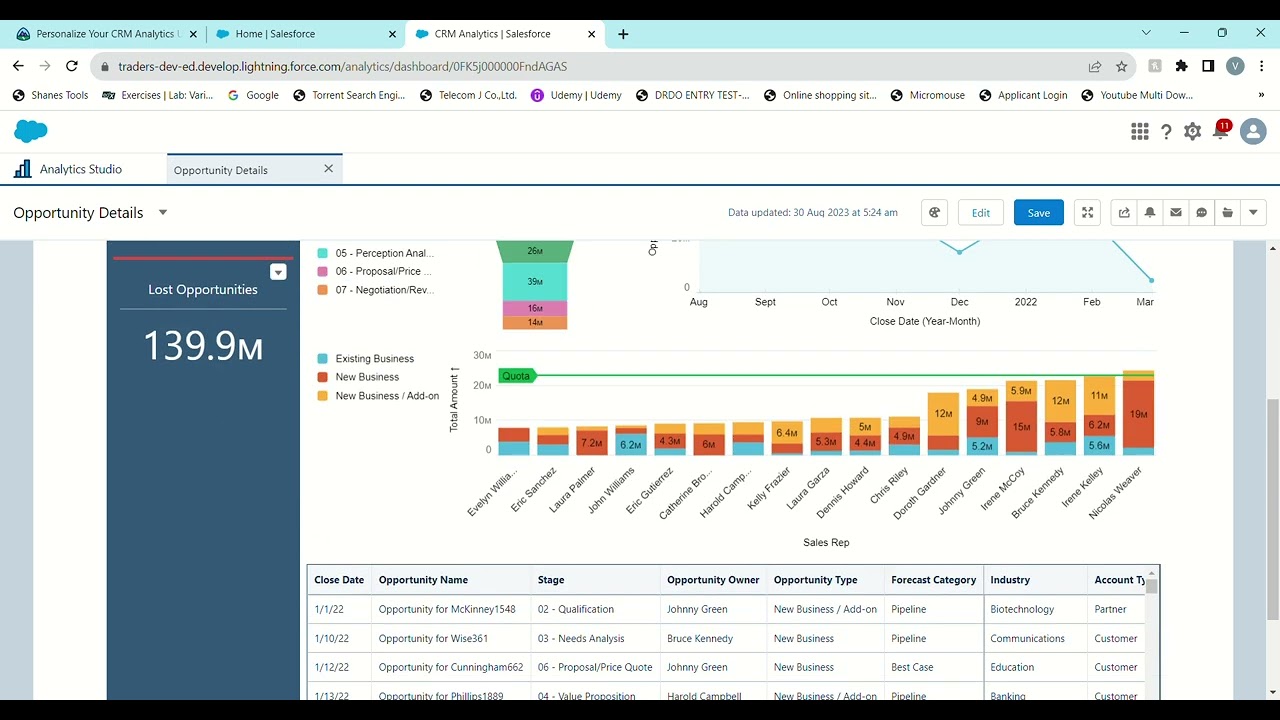This screenshot has height=720, width=1280.
Task: Share this page from the address bar
Action: point(1095,66)
